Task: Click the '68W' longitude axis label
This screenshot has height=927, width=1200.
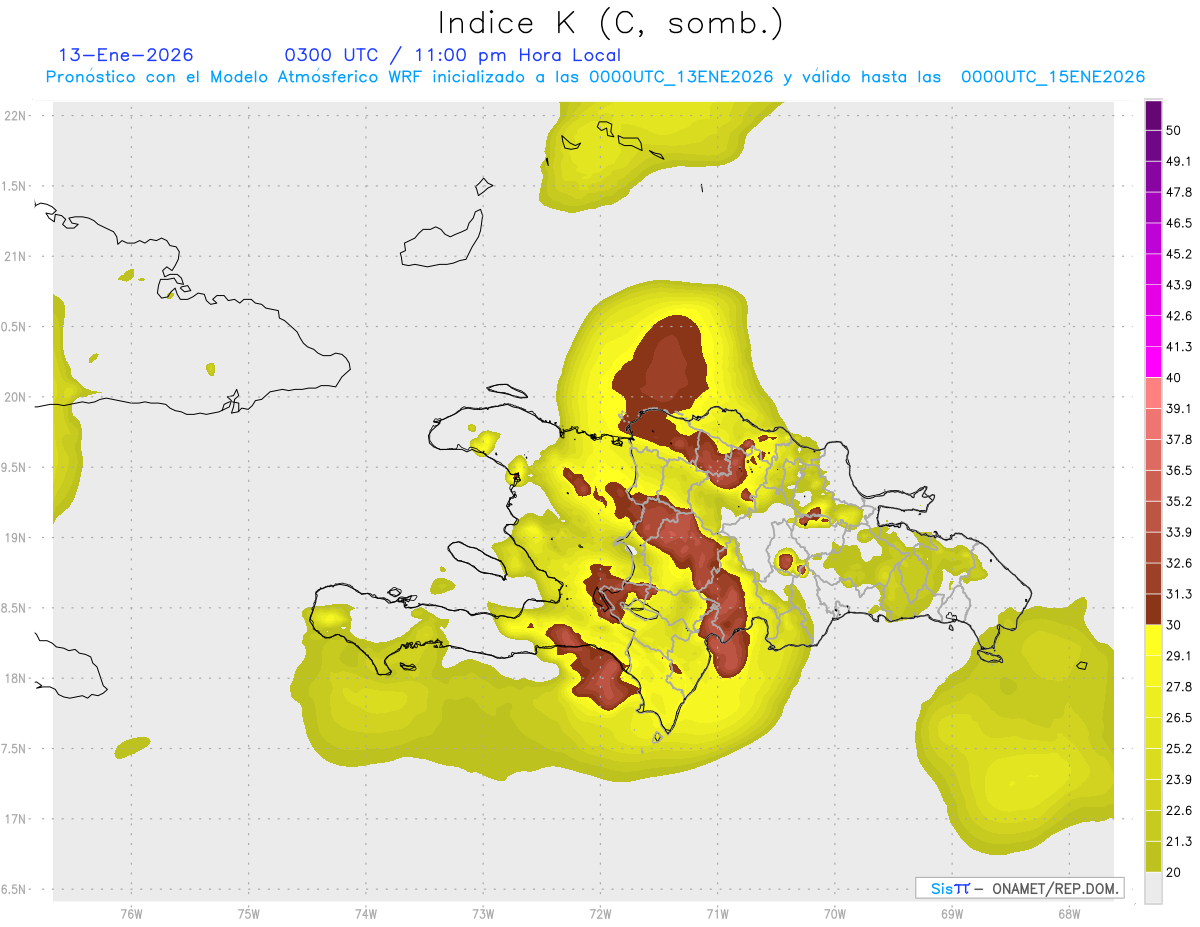Action: click(x=1068, y=914)
